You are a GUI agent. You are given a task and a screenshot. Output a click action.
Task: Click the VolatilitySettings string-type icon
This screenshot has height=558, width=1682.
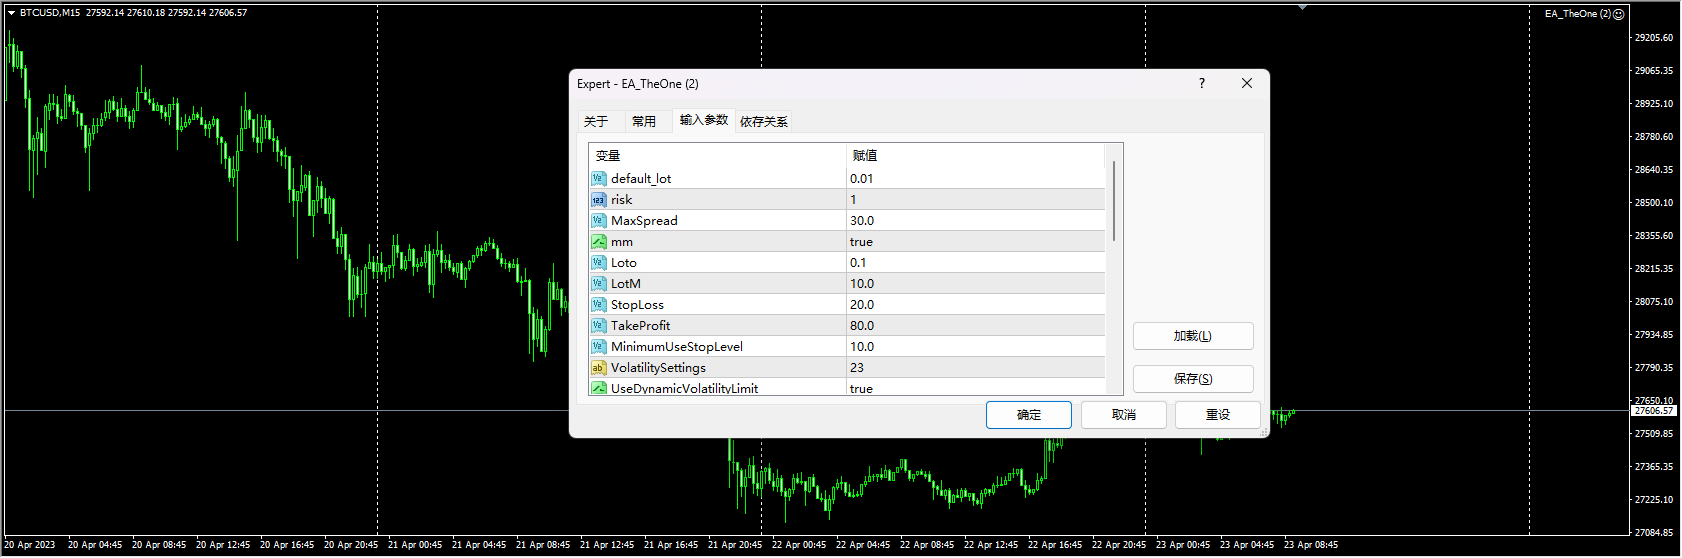pos(599,368)
